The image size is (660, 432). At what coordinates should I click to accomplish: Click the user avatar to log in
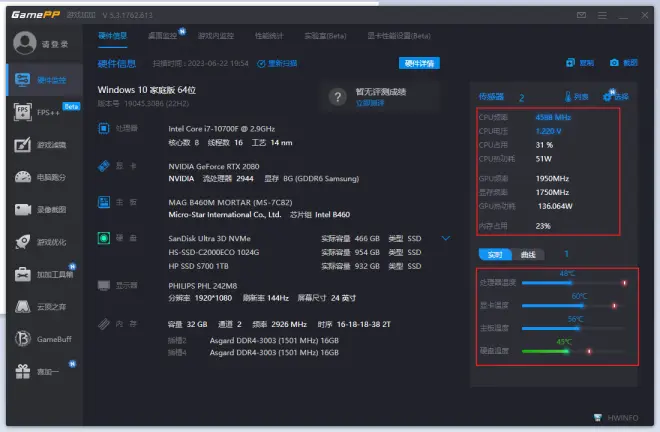pos(24,43)
